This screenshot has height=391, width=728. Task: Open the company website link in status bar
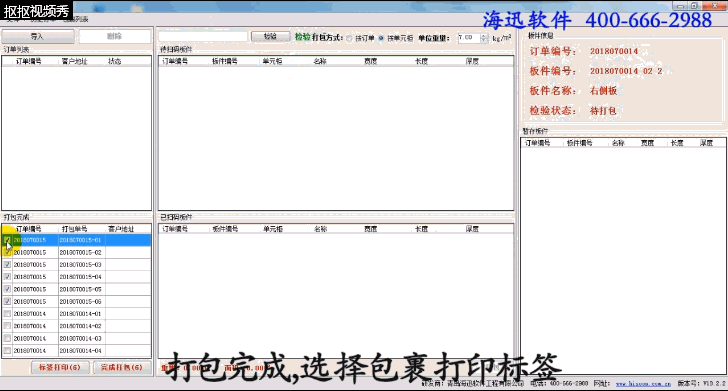[643, 384]
